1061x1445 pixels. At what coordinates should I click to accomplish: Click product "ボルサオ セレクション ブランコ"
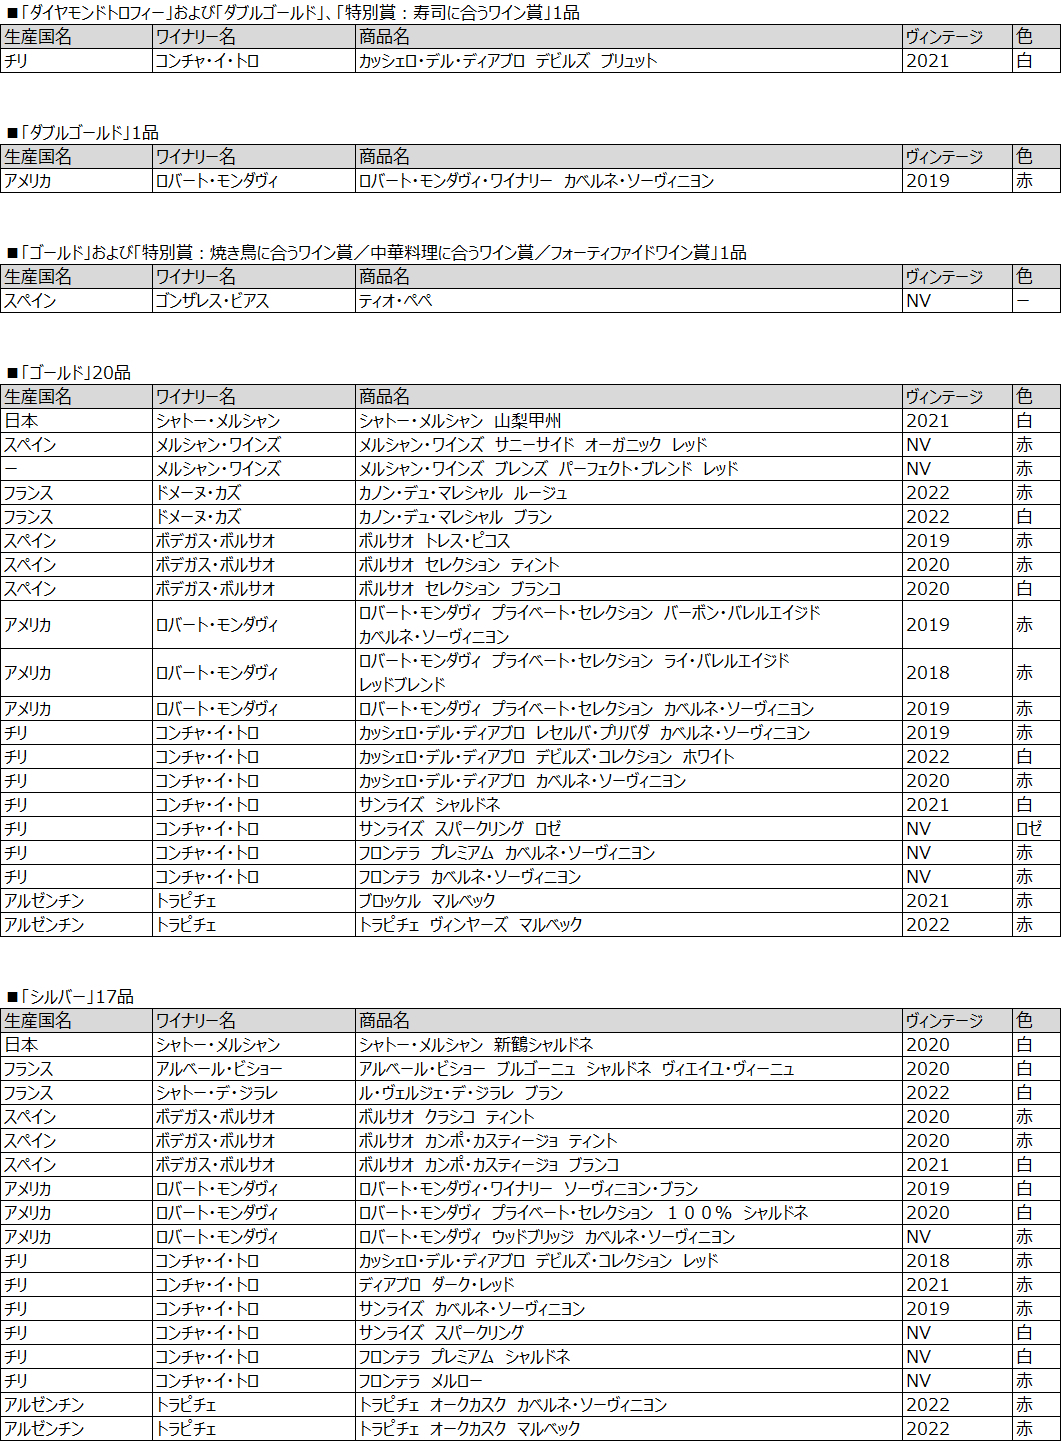[460, 589]
